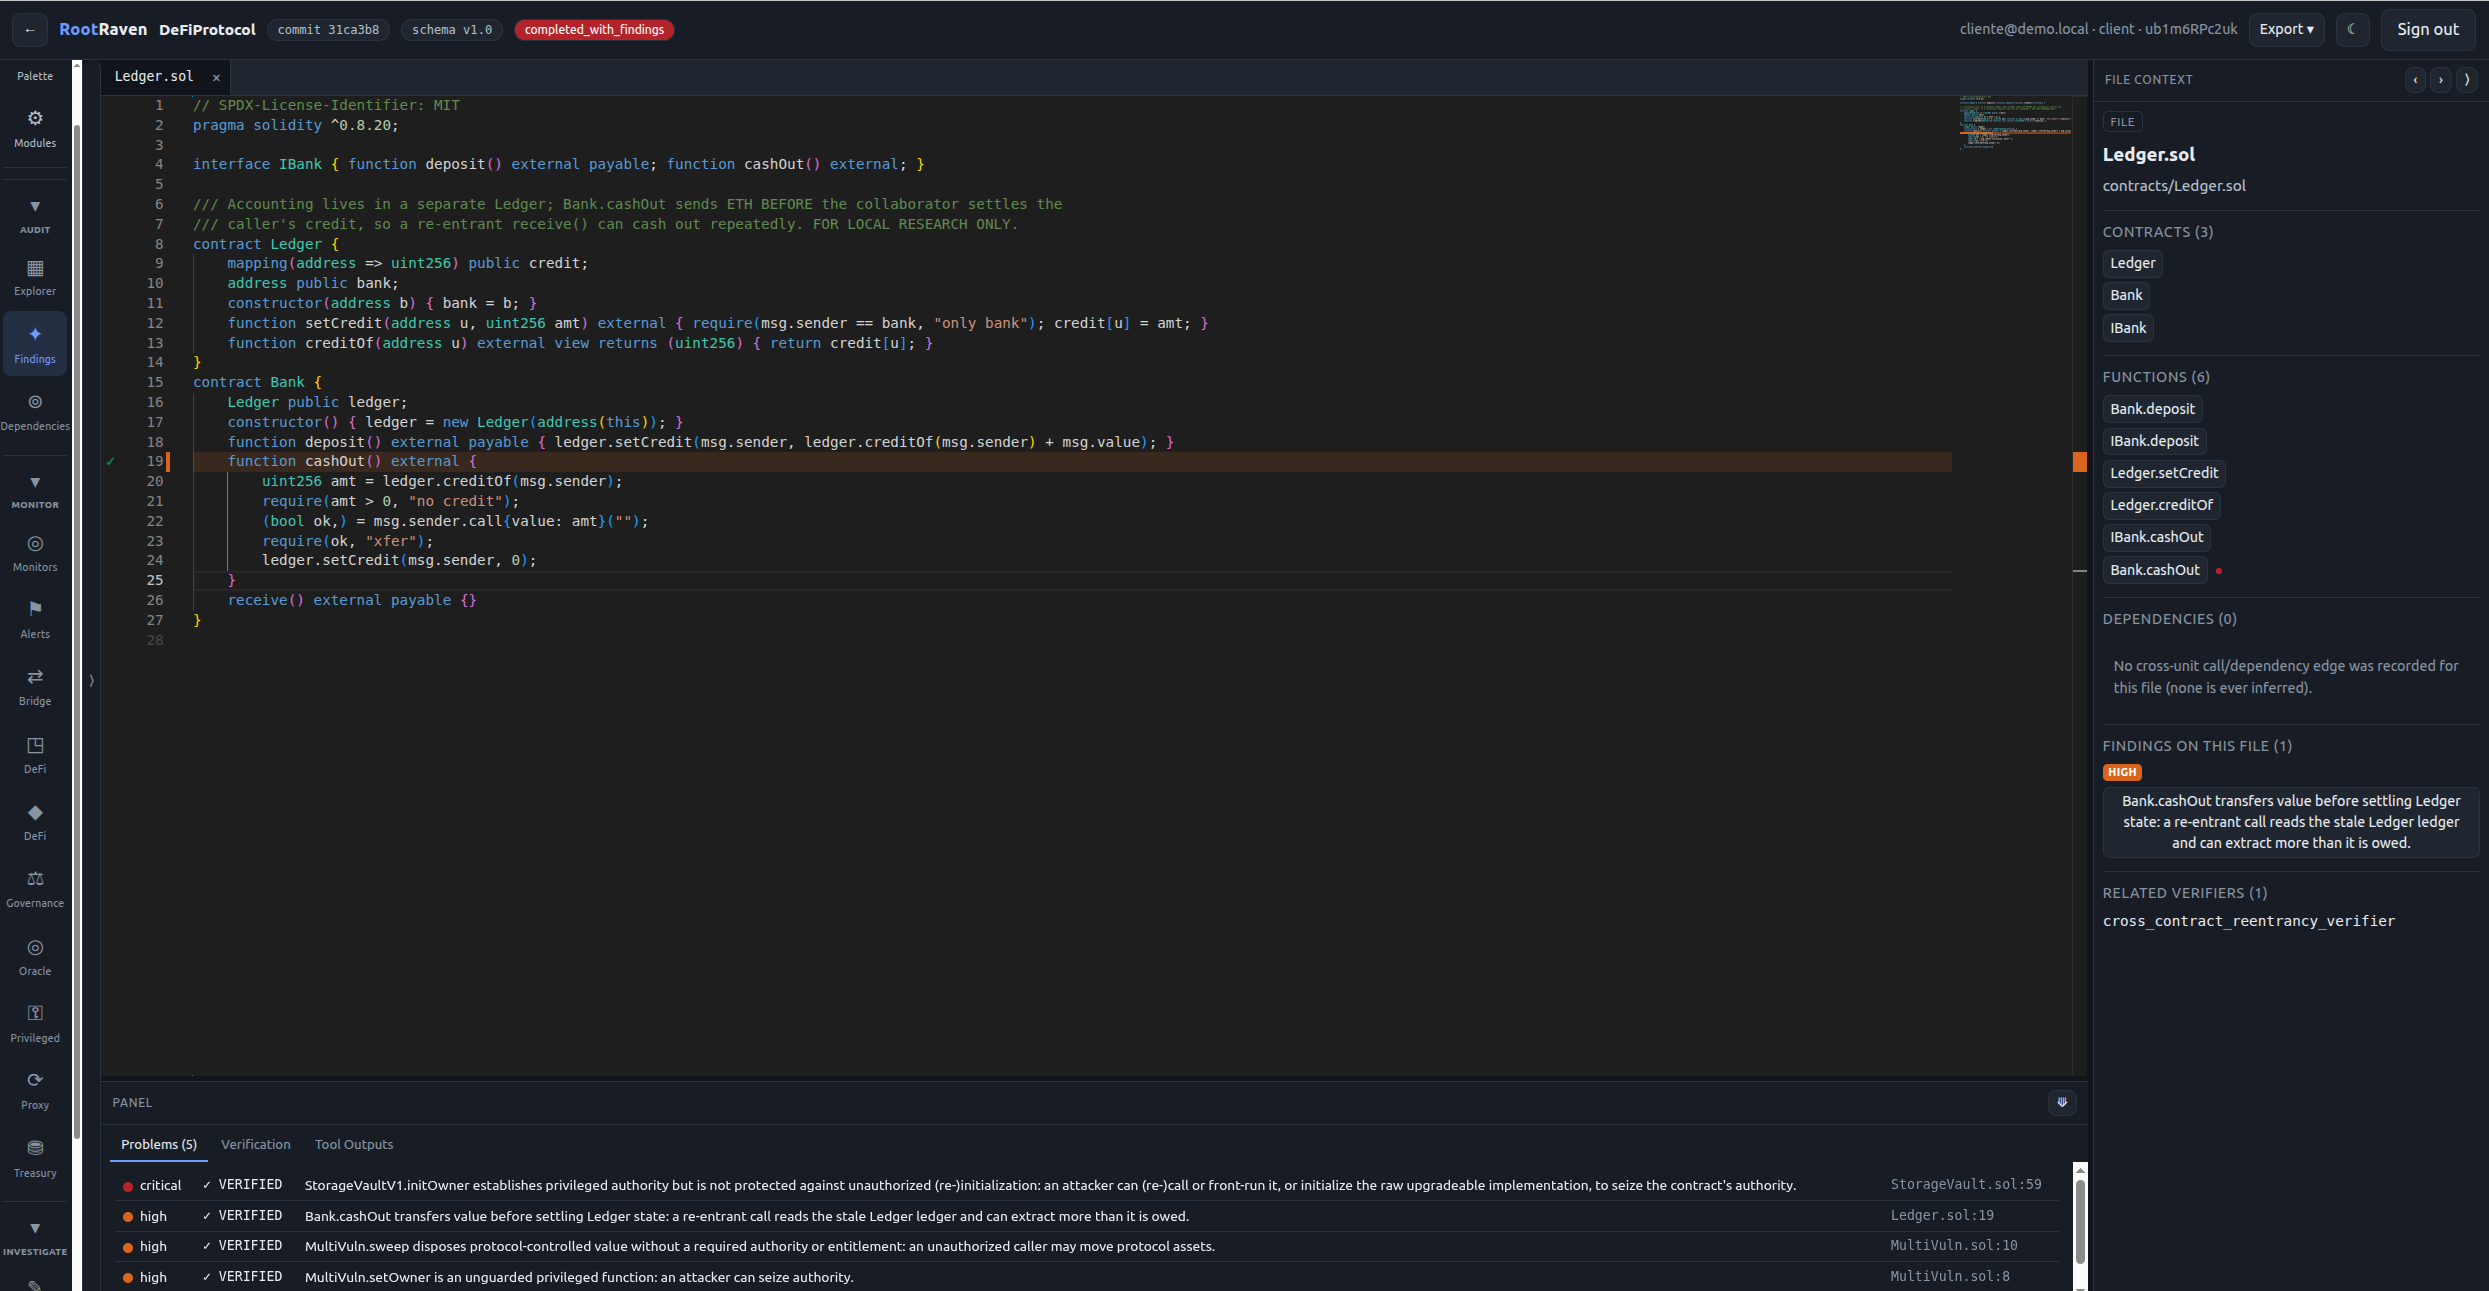Toggle dark mode moon icon
Image resolution: width=2489 pixels, height=1291 pixels.
click(x=2352, y=30)
